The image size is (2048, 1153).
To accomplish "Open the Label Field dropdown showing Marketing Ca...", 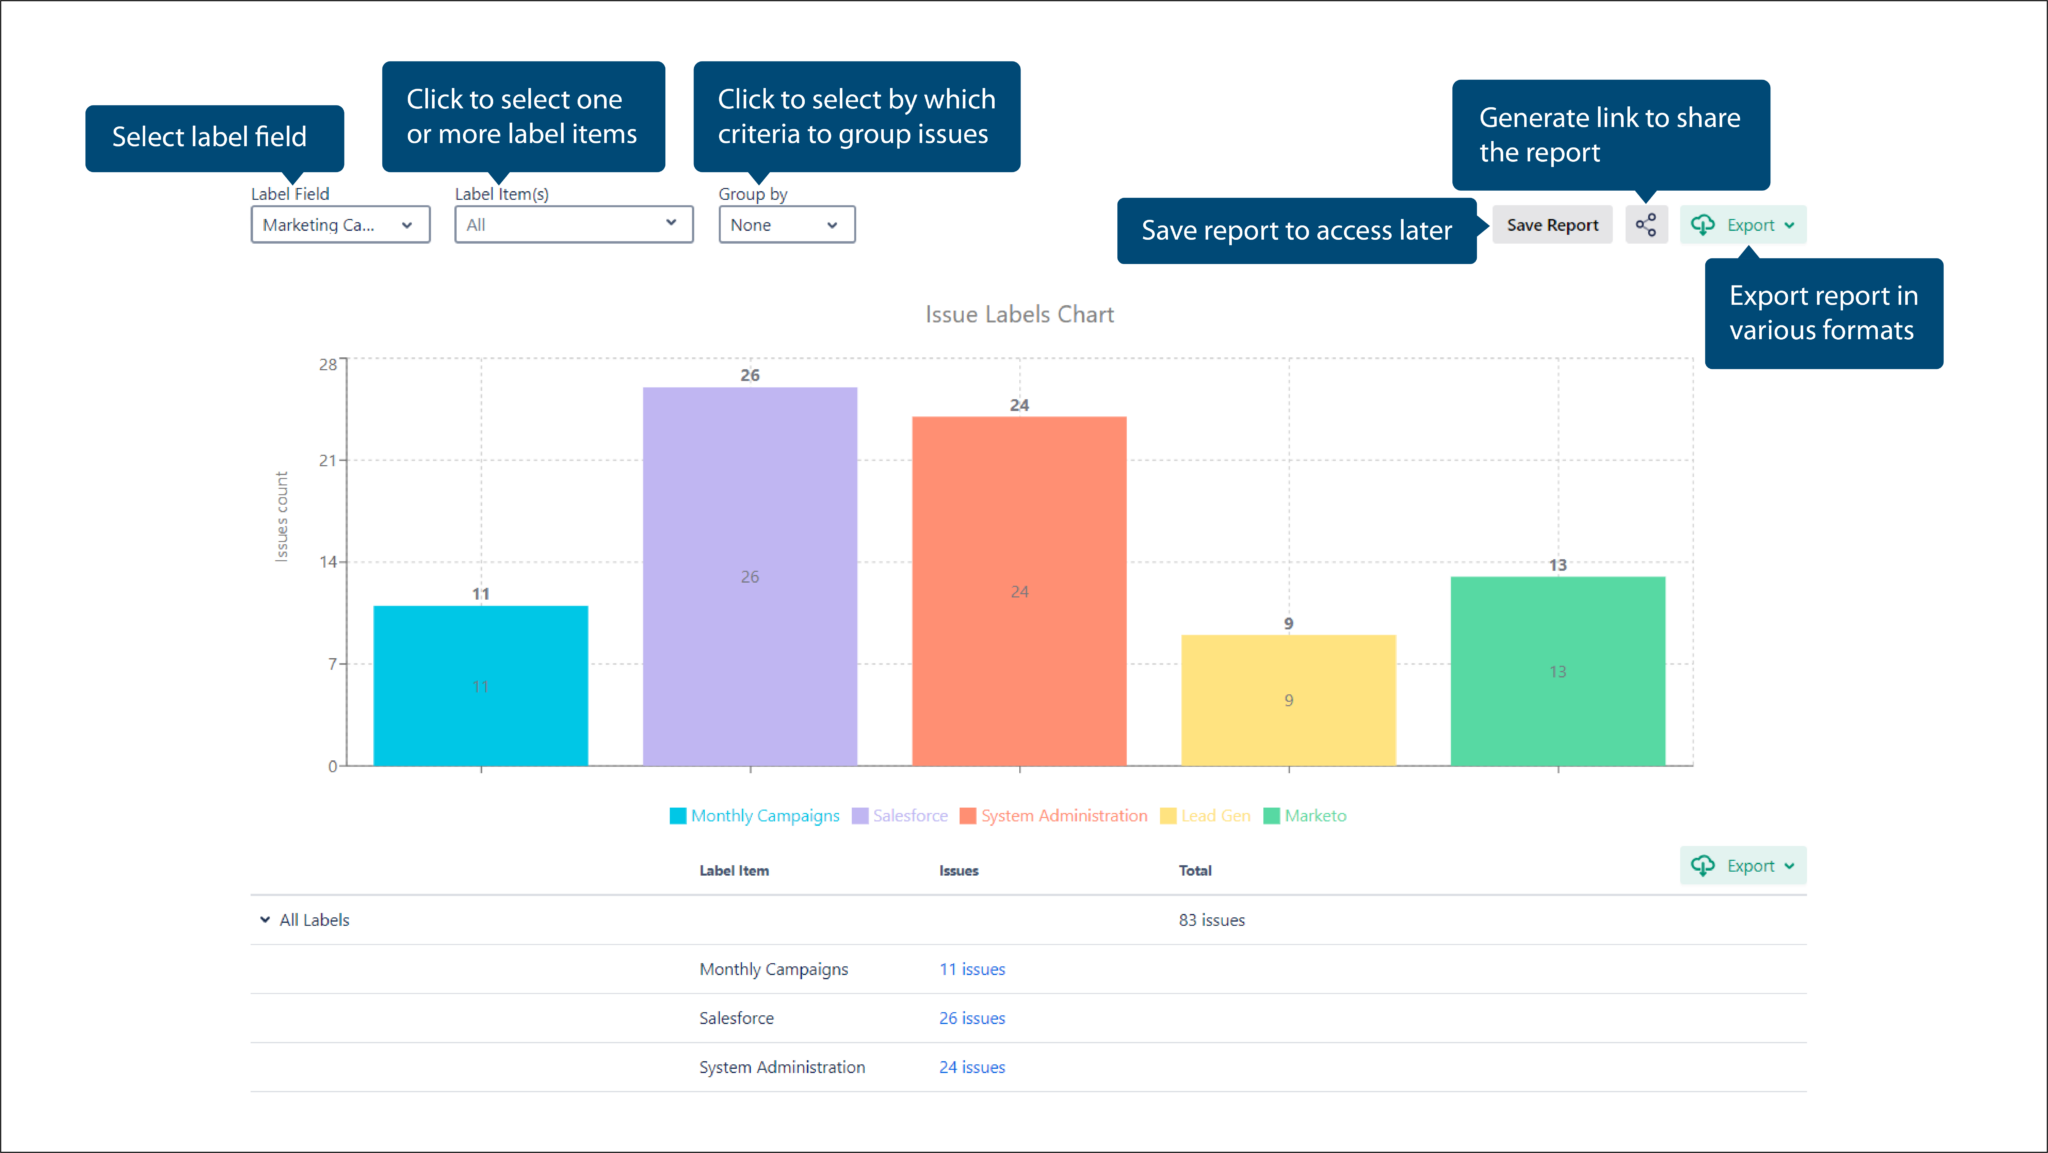I will click(x=340, y=224).
